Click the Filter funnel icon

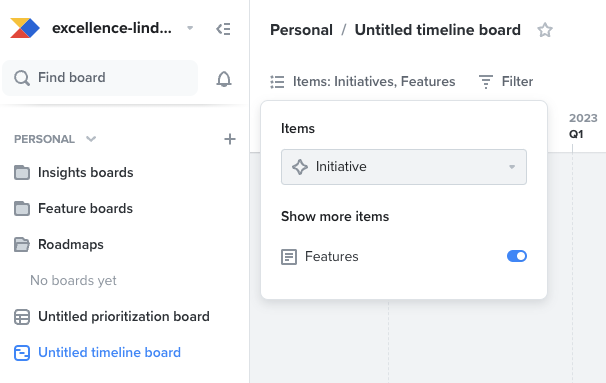(x=486, y=82)
